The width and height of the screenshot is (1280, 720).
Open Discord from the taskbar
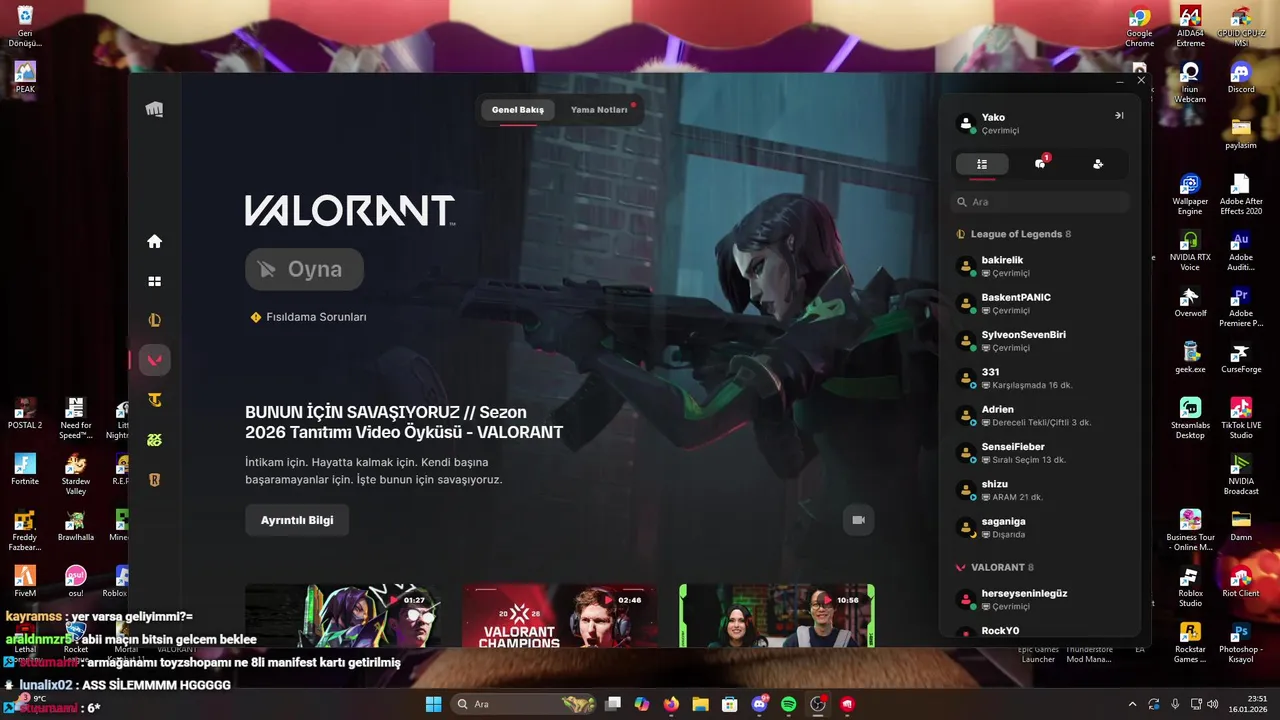[x=759, y=704]
